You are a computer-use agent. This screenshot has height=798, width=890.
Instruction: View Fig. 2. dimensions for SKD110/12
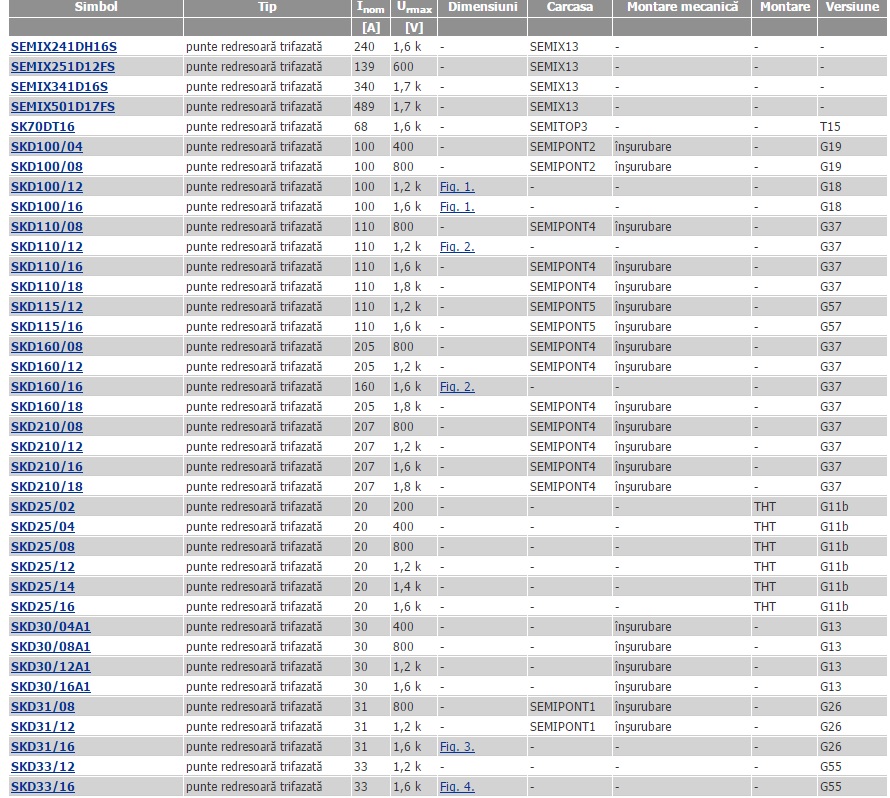click(457, 247)
